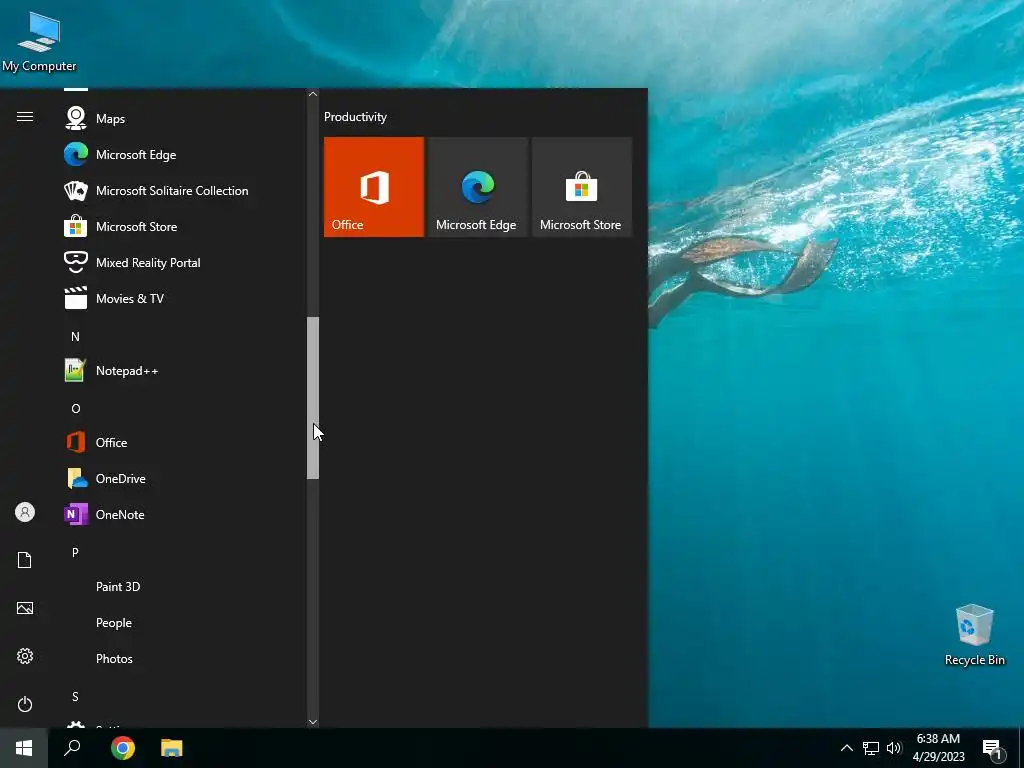Viewport: 1024px width, 768px height.
Task: Expand the Start menu hamburger button
Action: point(25,117)
